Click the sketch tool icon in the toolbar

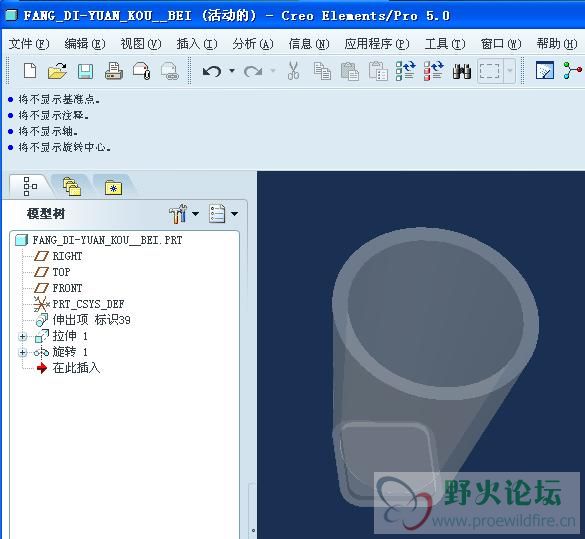[545, 70]
